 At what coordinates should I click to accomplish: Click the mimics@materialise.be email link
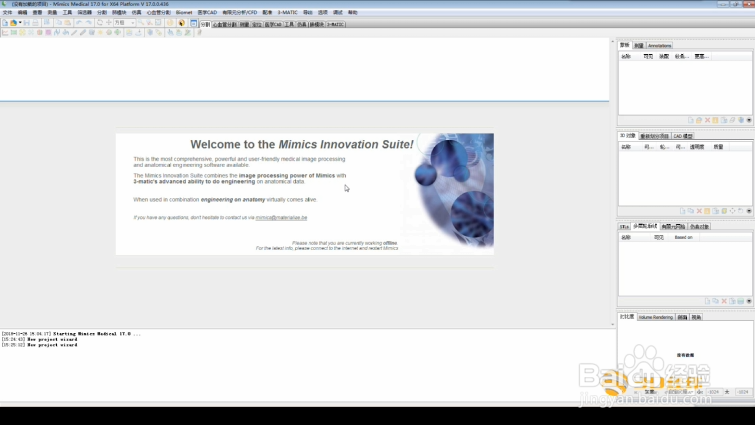[281, 218]
